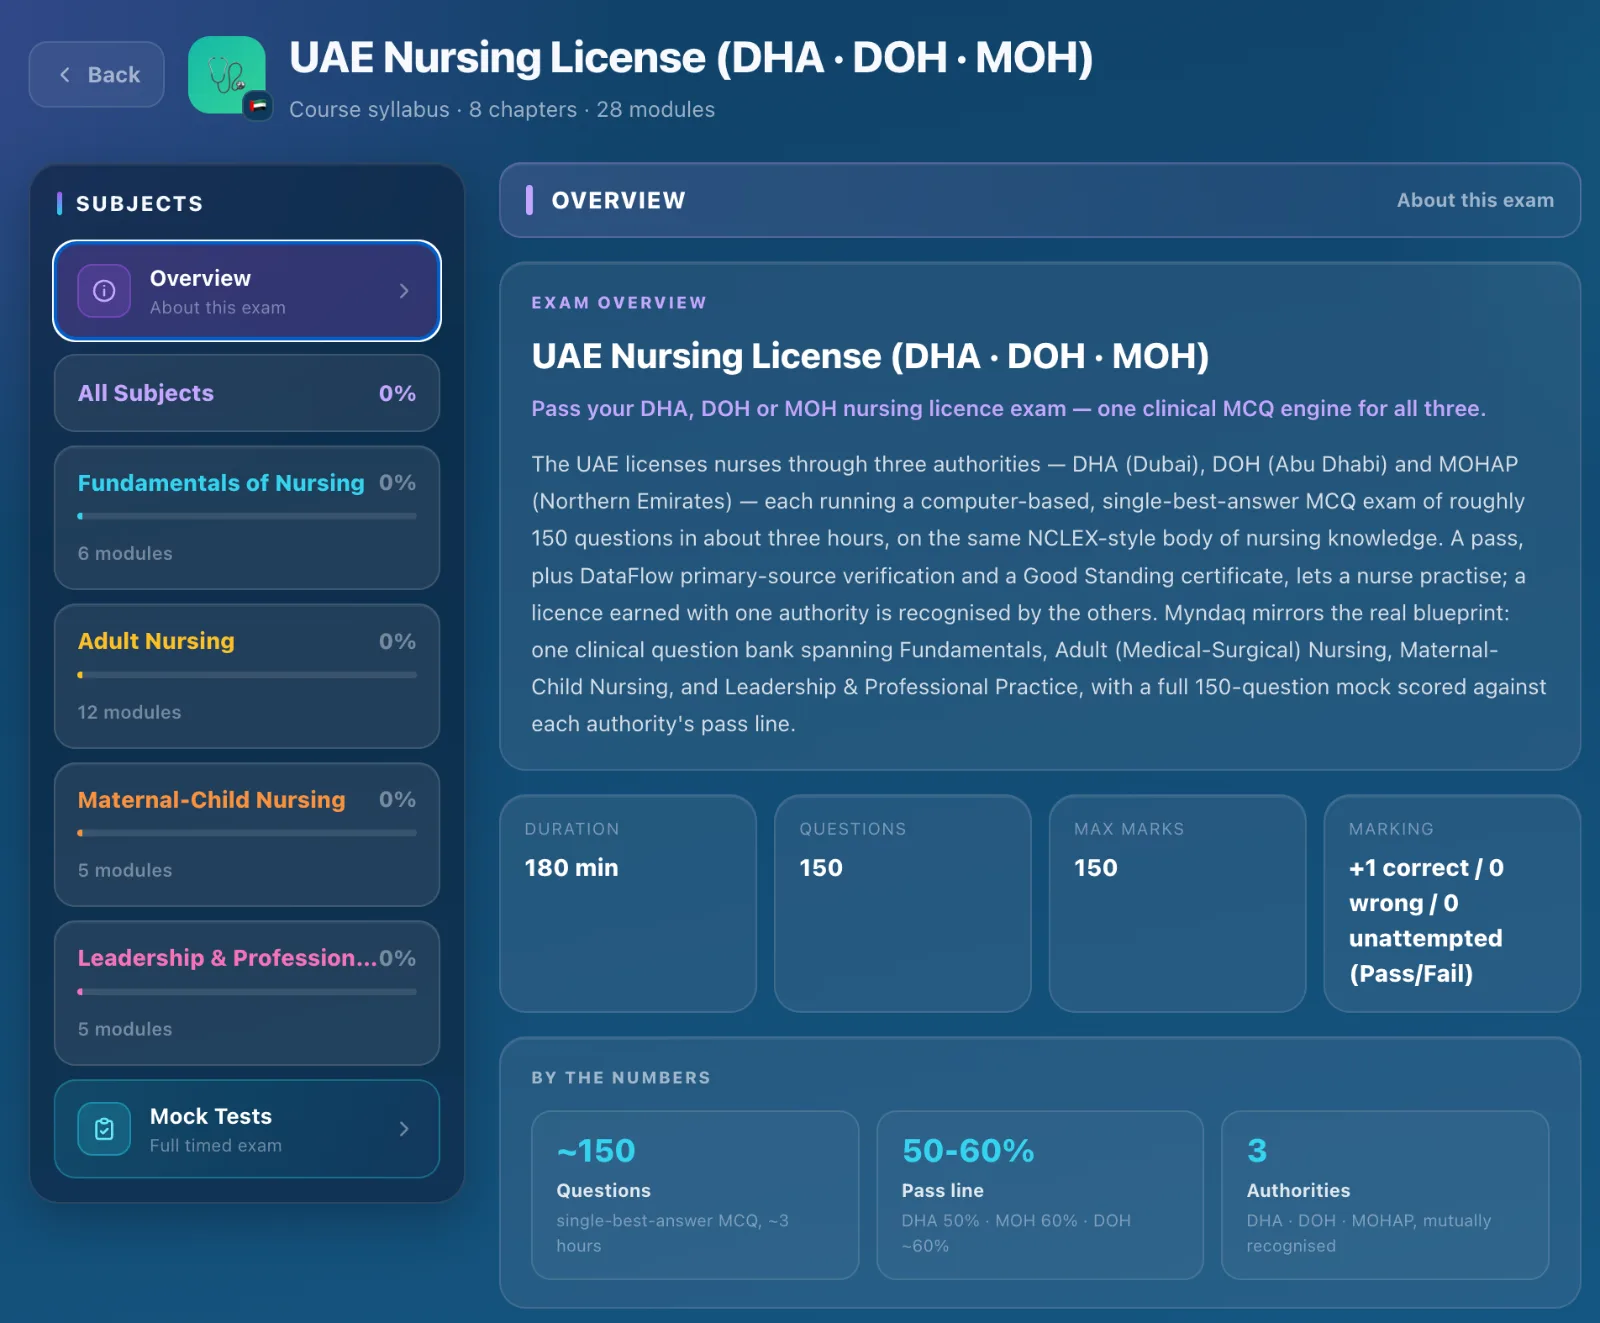Click the SUBJECTS panel heading
The image size is (1600, 1323).
coord(140,204)
